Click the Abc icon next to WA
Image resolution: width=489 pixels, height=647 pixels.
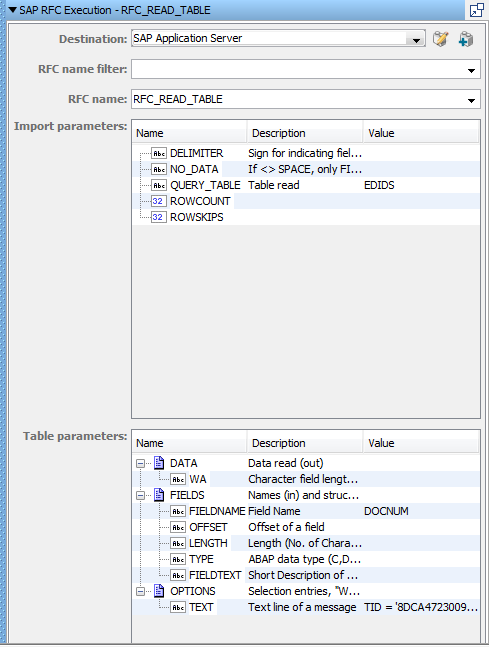coord(178,479)
